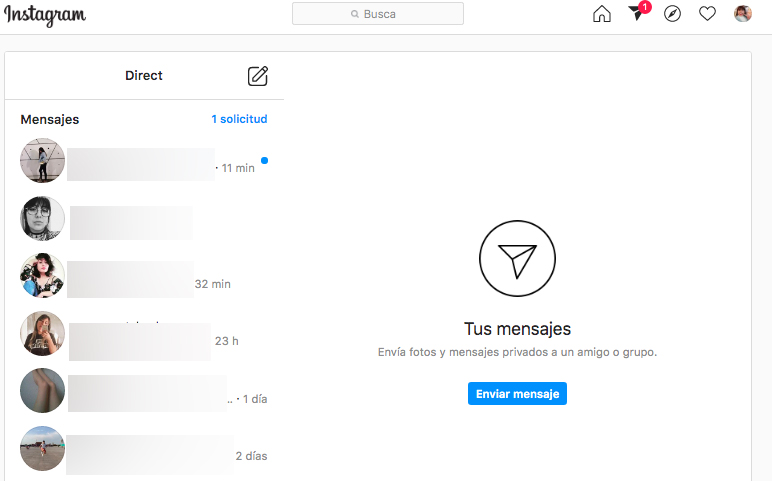
Task: Compose a new message with pencil icon
Action: point(258,76)
